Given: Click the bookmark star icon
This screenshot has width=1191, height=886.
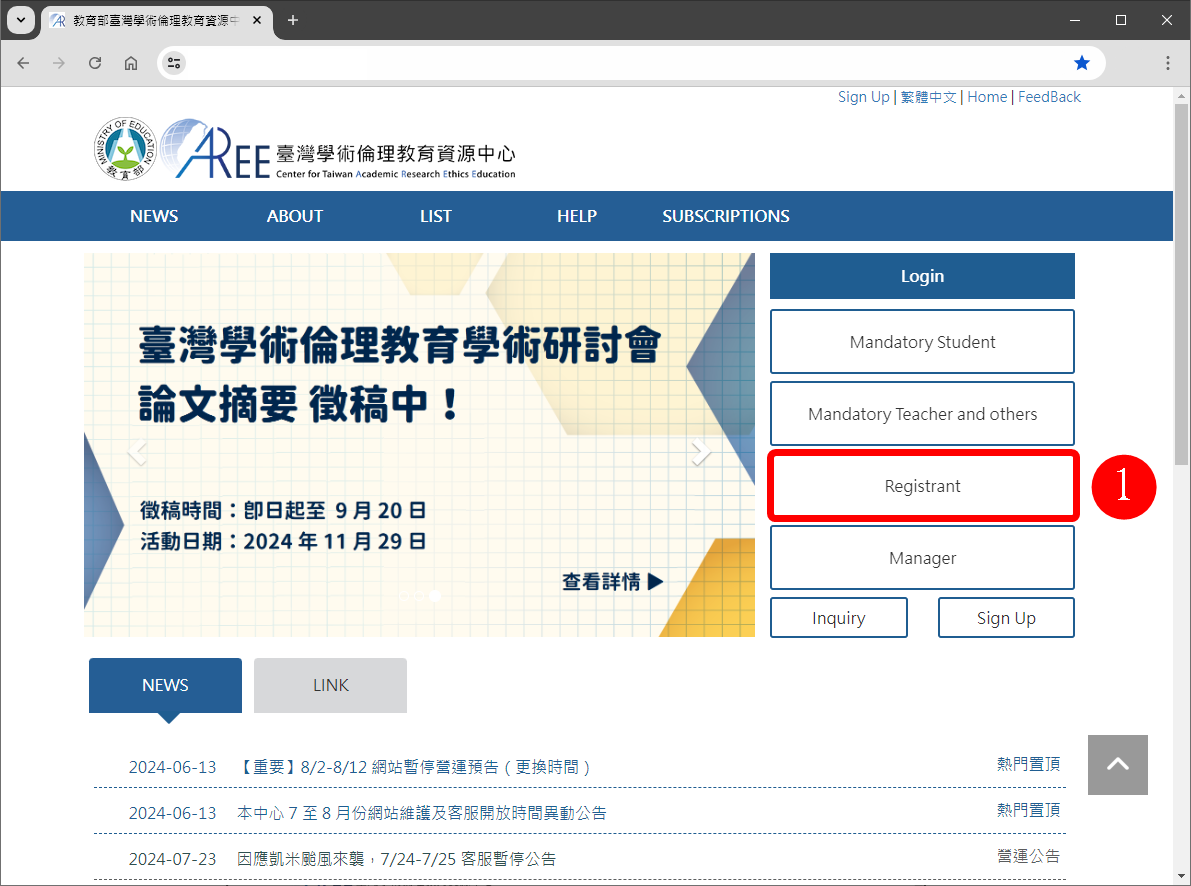Looking at the screenshot, I should coord(1082,63).
